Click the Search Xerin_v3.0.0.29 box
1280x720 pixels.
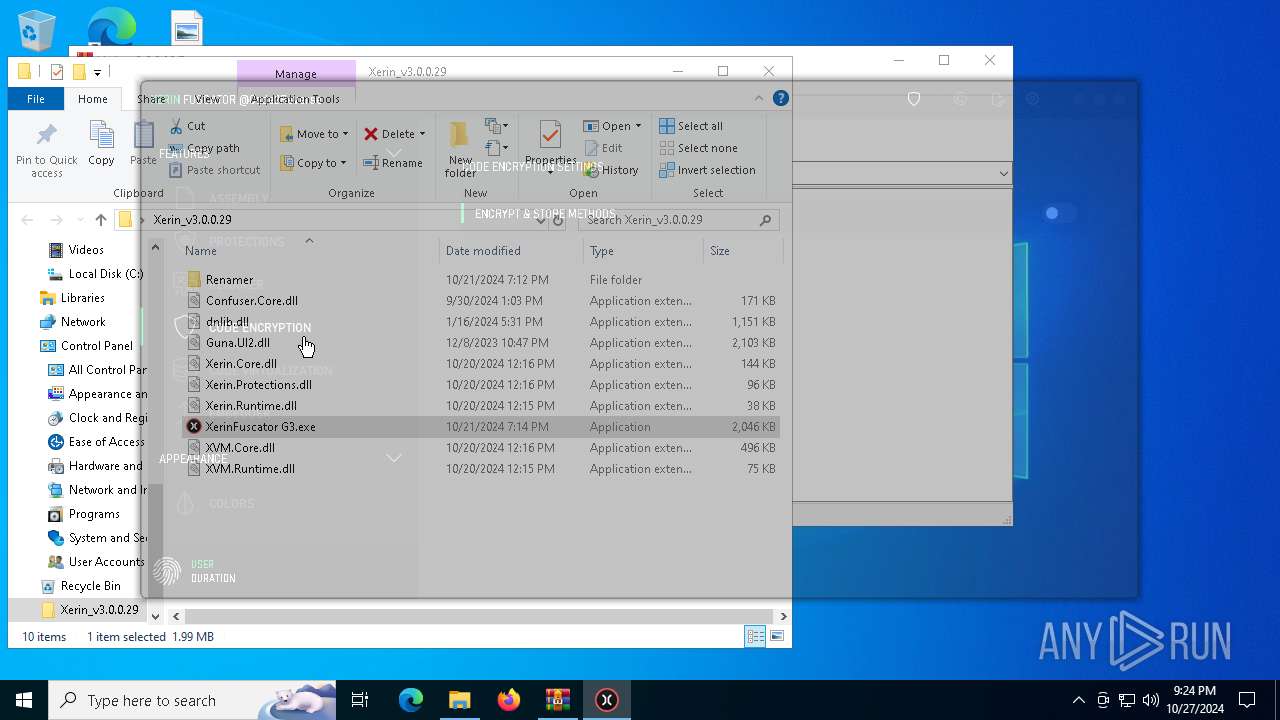click(678, 220)
